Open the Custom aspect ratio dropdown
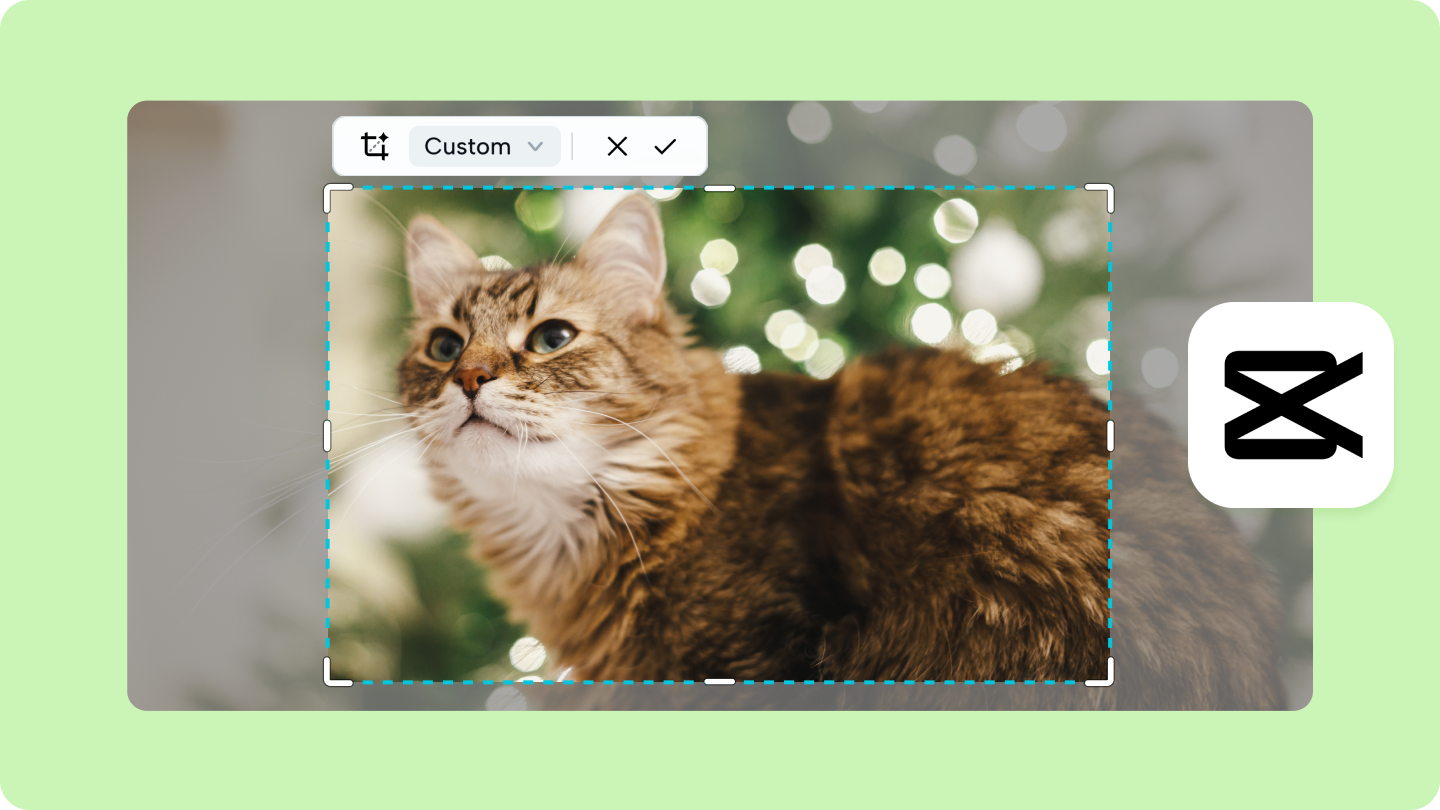This screenshot has height=810, width=1440. point(484,146)
